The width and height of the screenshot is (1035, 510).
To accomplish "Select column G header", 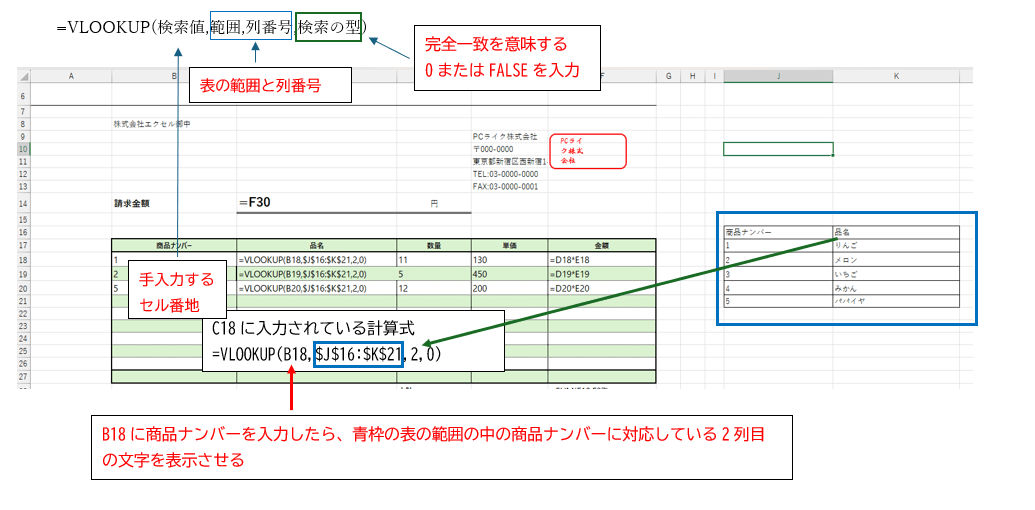I will pyautogui.click(x=669, y=77).
